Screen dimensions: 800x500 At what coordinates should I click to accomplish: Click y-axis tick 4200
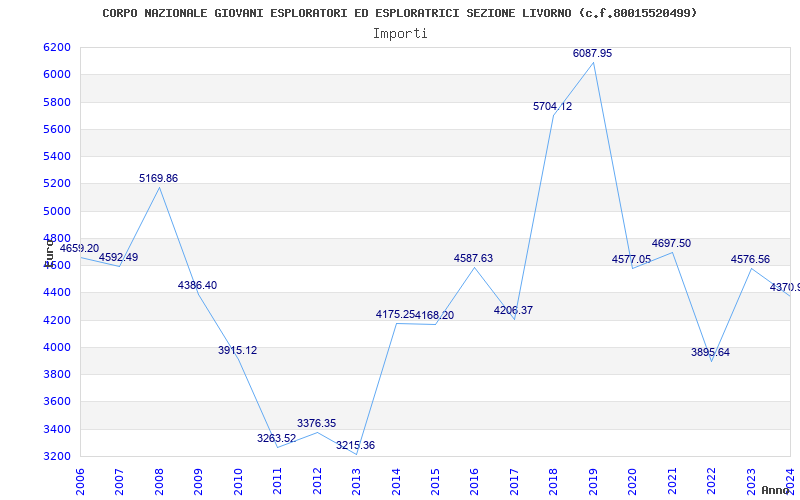(x=57, y=320)
